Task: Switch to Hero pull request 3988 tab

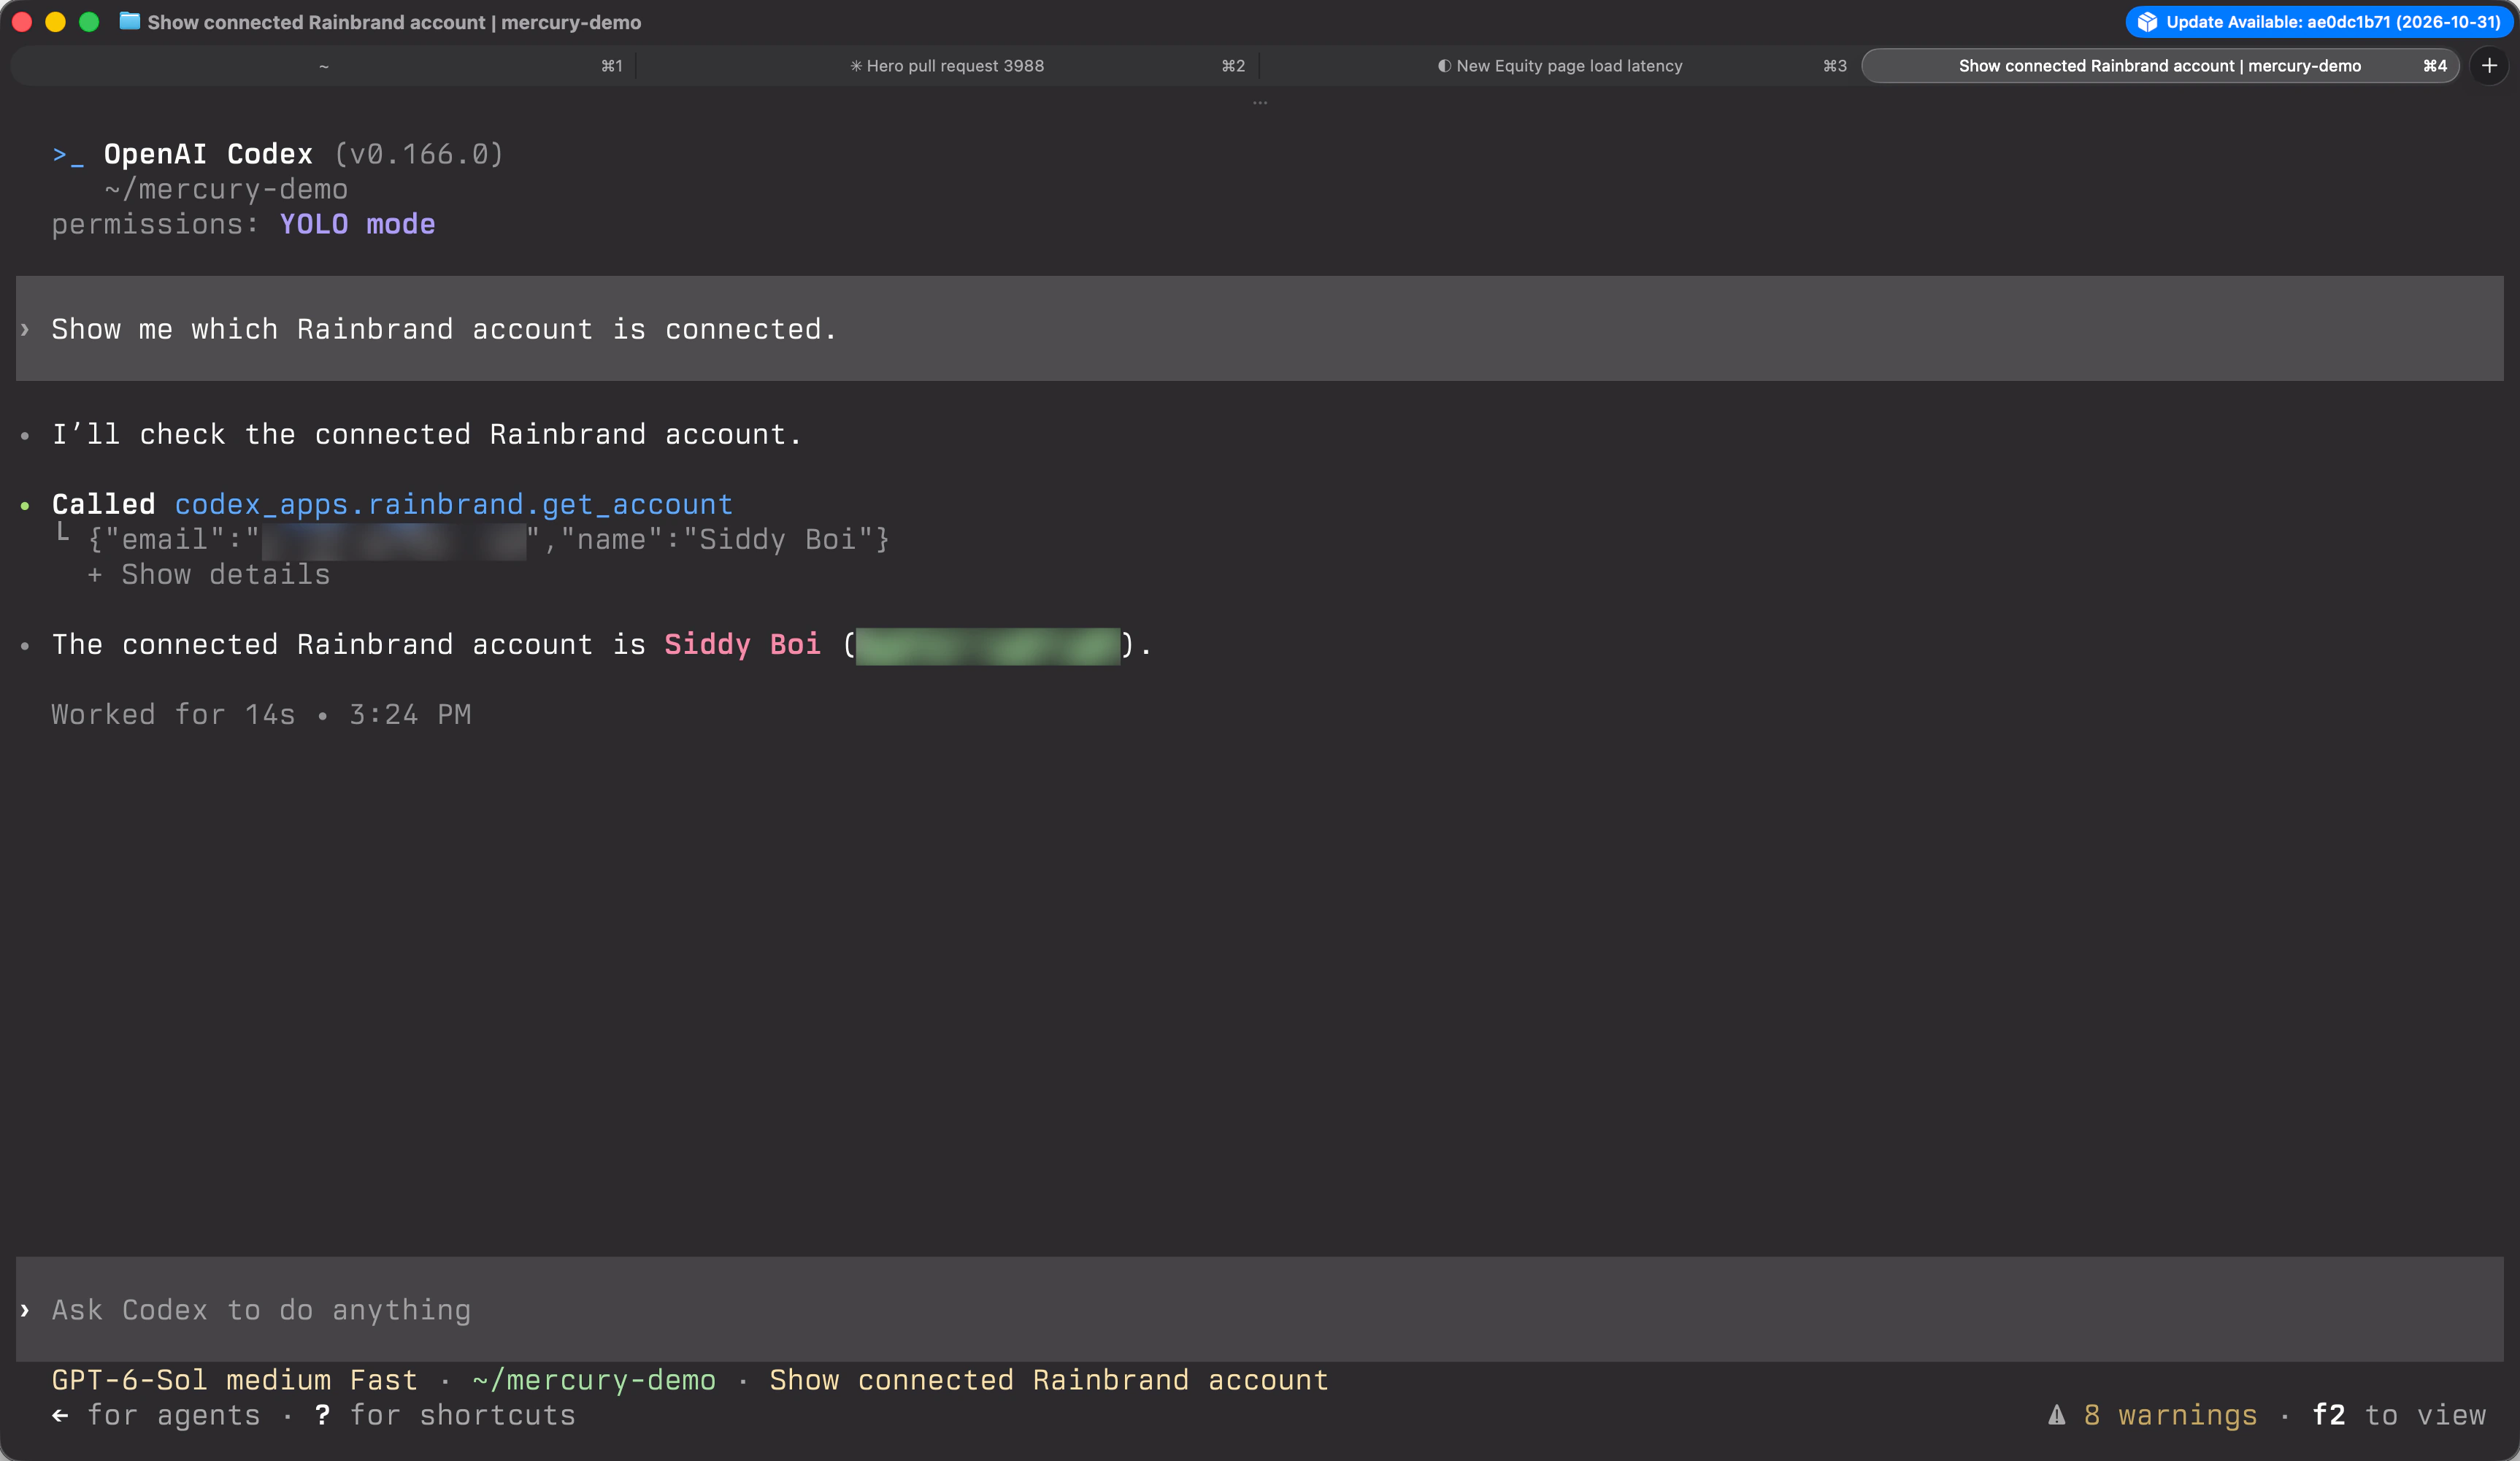Action: [x=946, y=66]
